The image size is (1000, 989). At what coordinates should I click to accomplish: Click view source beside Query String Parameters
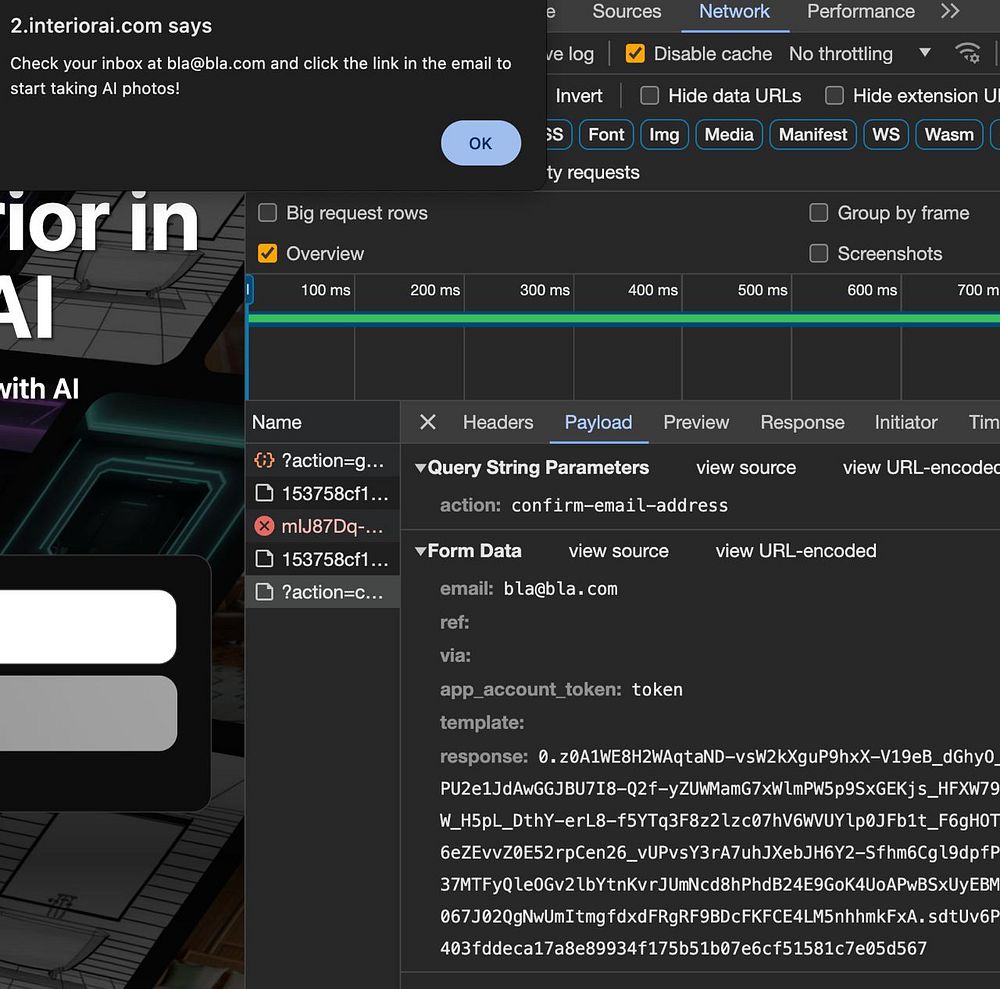click(x=746, y=468)
